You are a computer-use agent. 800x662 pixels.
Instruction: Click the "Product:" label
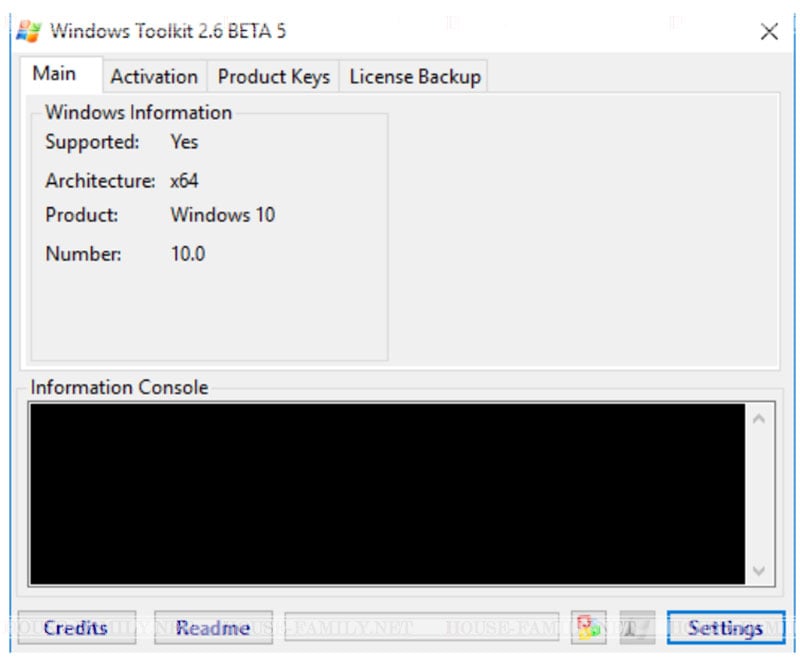(x=82, y=215)
